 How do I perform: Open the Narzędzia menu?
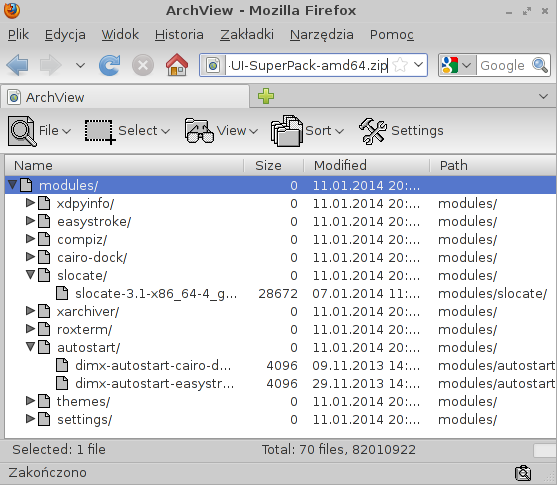click(321, 35)
